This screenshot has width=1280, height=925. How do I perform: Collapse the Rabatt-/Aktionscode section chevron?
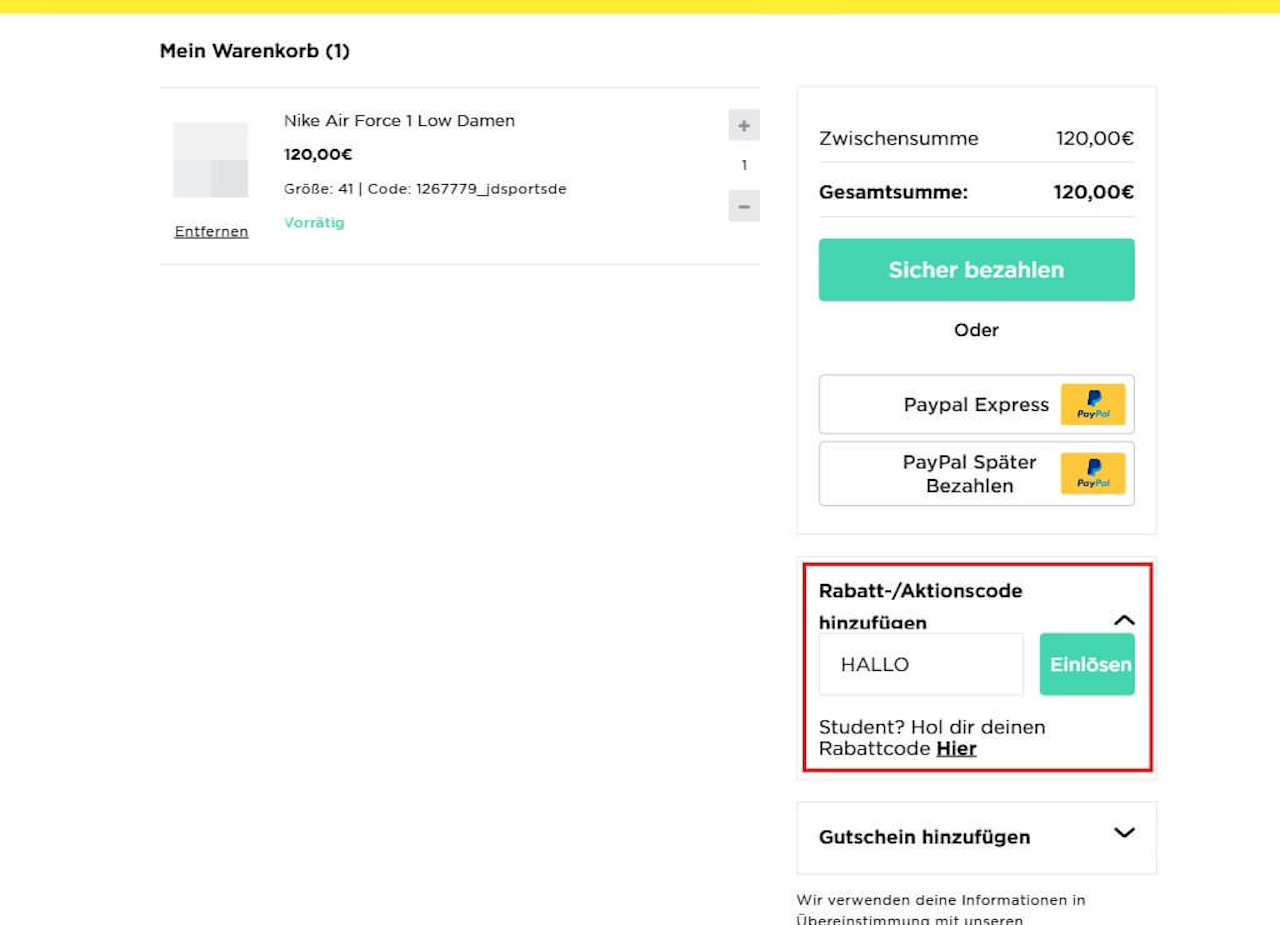[1124, 621]
